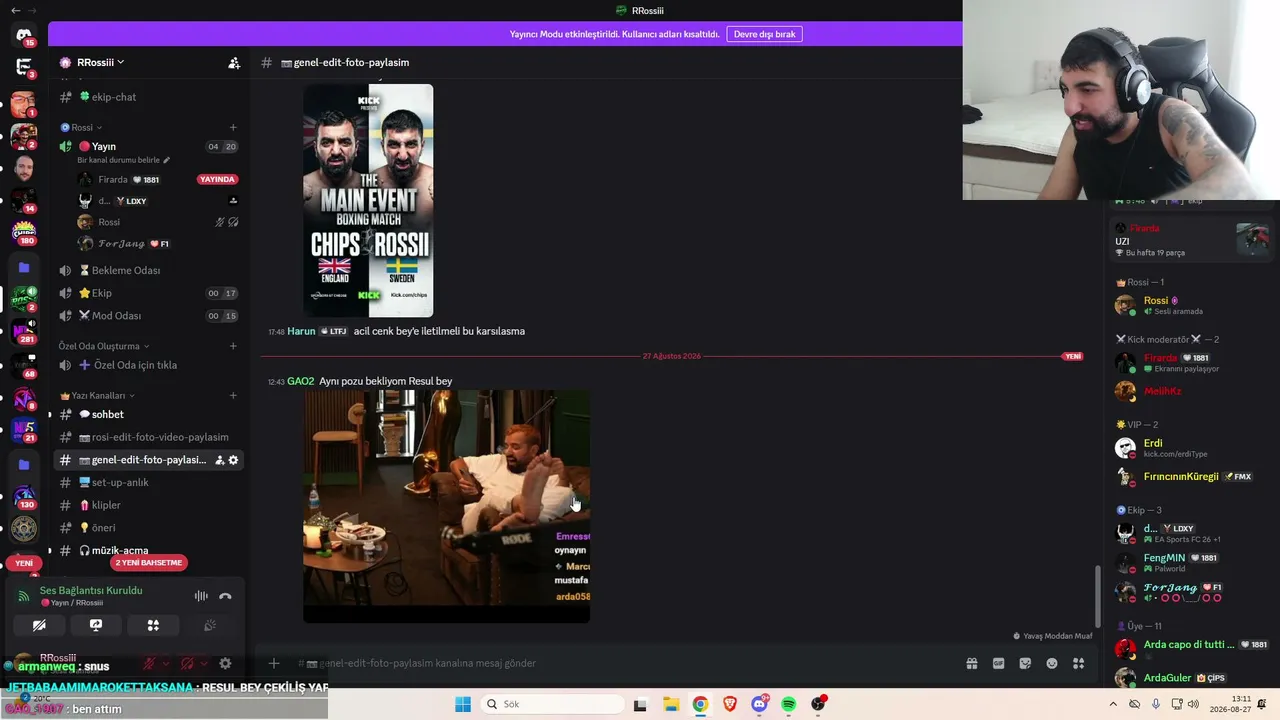Open the noise suppression waveform control

pyautogui.click(x=201, y=596)
